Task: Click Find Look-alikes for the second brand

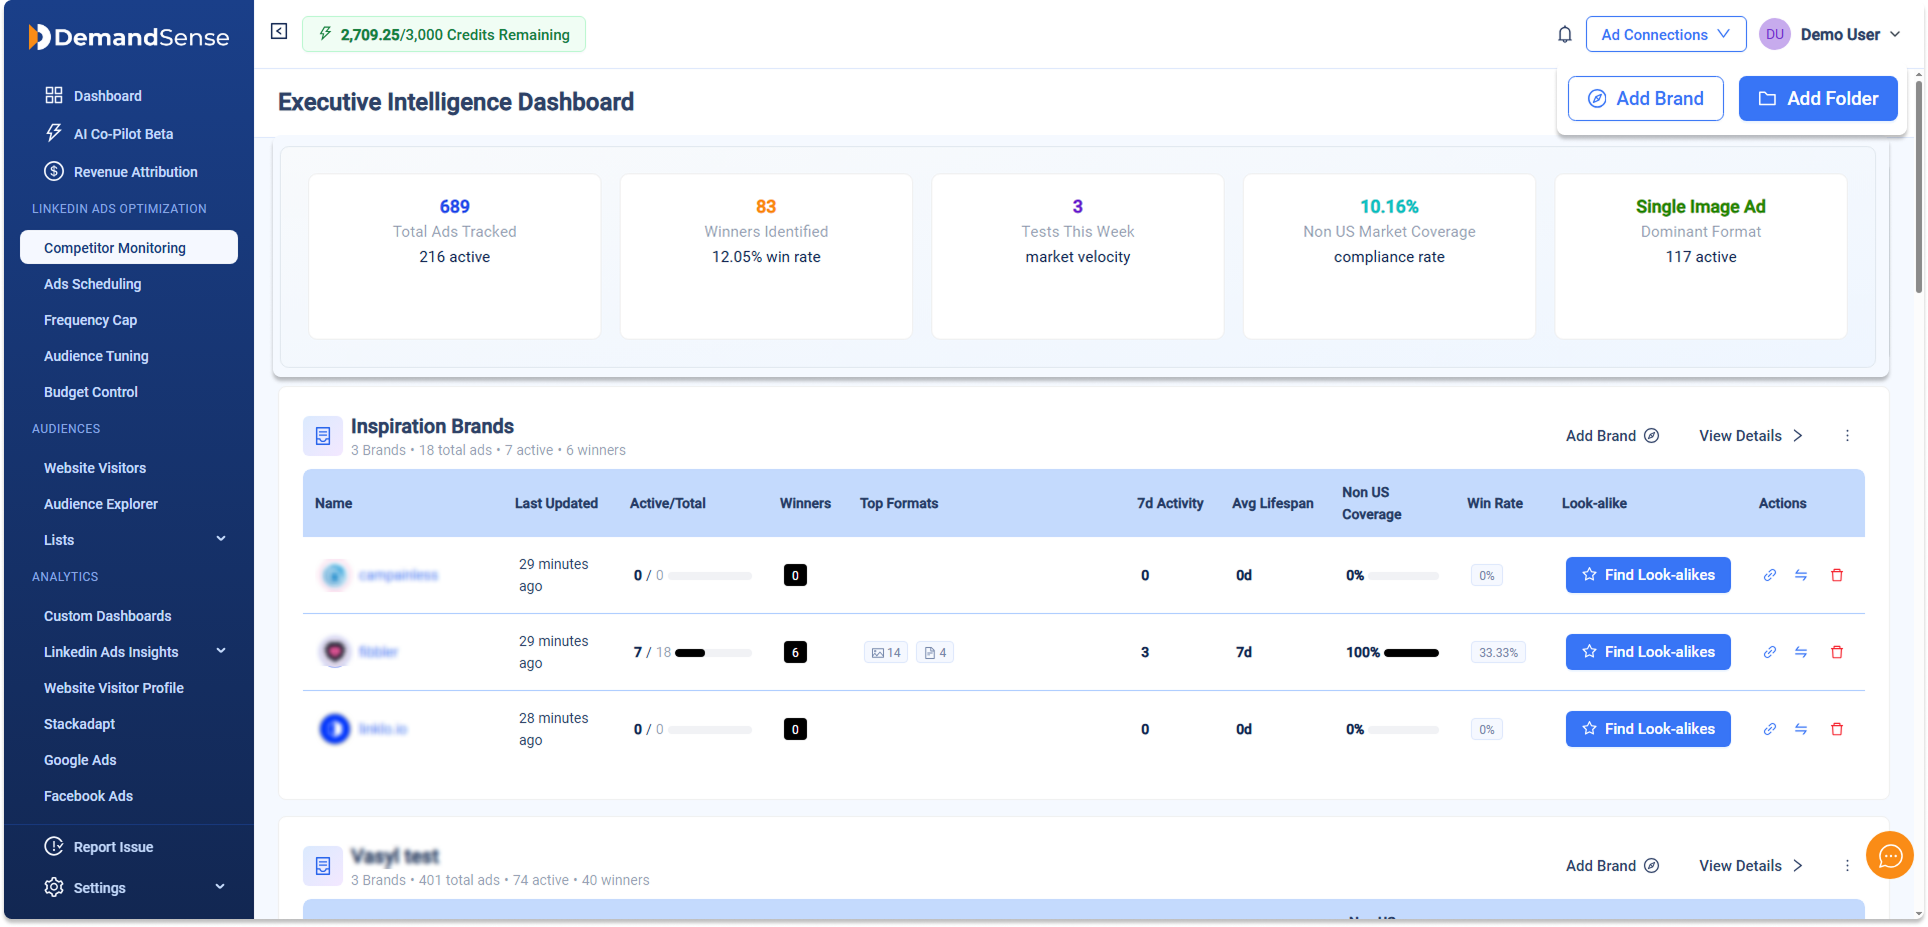Action: point(1647,652)
